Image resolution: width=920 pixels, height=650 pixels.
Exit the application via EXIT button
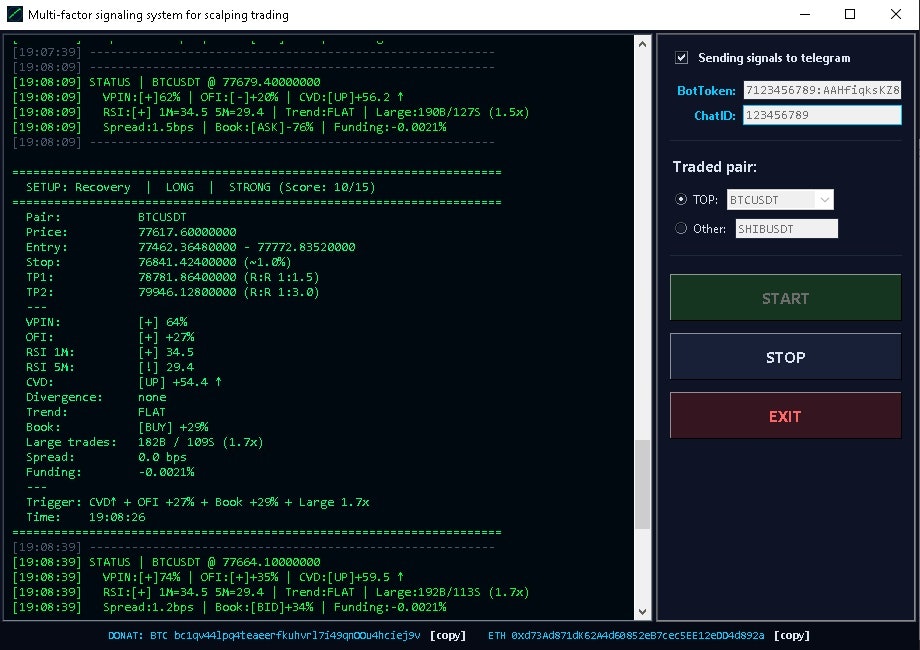[785, 416]
